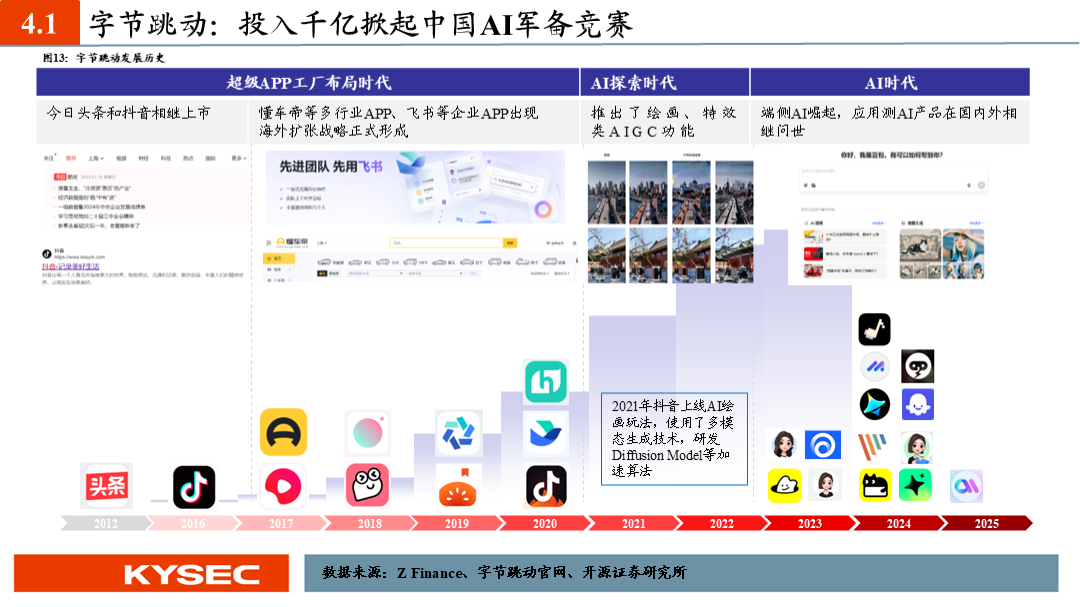
Task: Click the 2017 timeline arrow
Action: (281, 524)
